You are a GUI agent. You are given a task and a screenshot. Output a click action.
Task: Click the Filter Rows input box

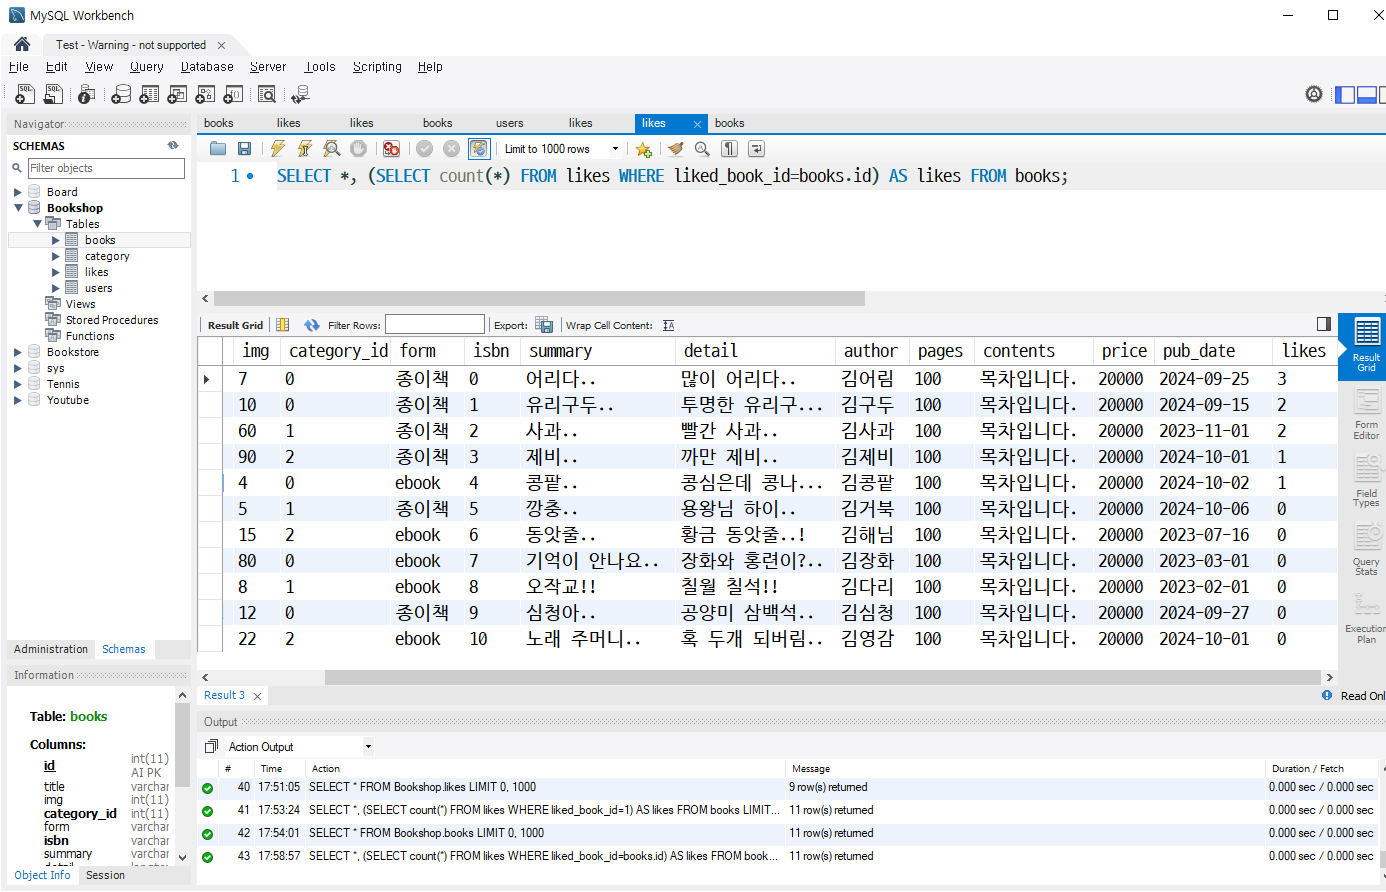[x=435, y=325]
